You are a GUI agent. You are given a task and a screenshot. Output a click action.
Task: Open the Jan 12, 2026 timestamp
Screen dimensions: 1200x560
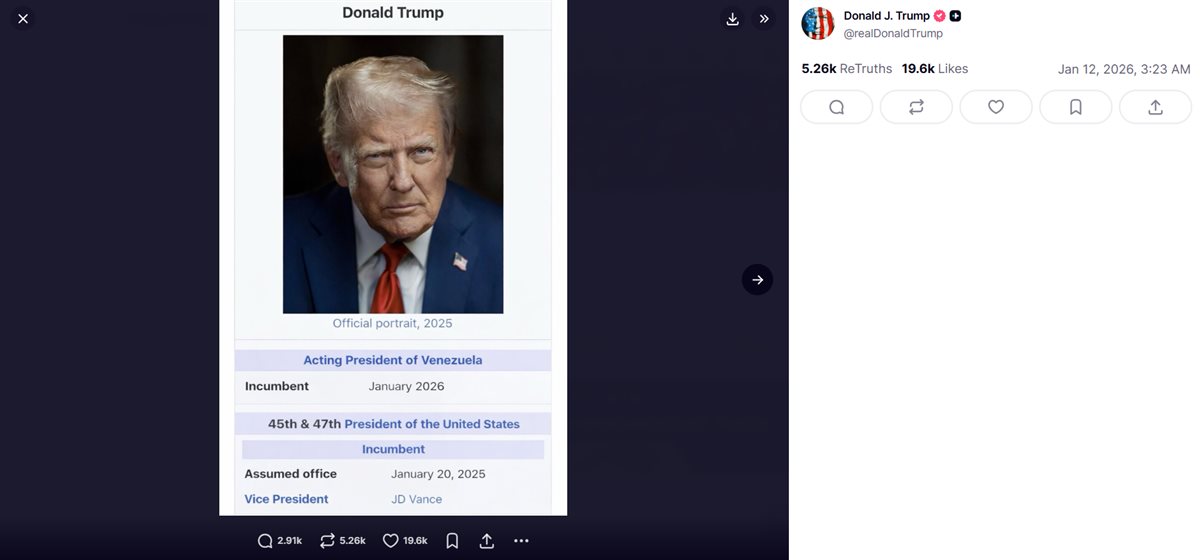(x=1123, y=69)
